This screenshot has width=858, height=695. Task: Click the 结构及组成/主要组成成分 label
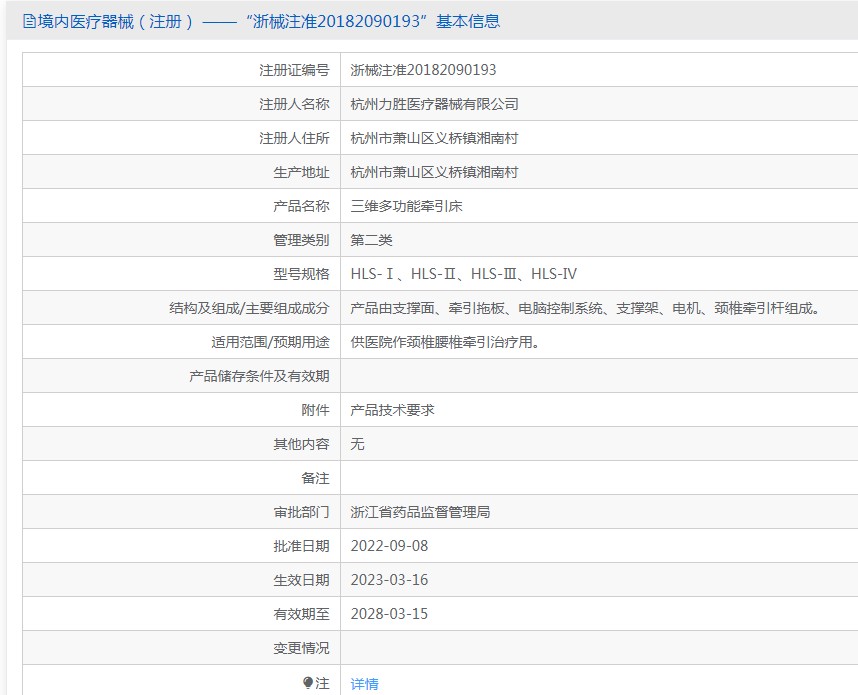coord(250,308)
